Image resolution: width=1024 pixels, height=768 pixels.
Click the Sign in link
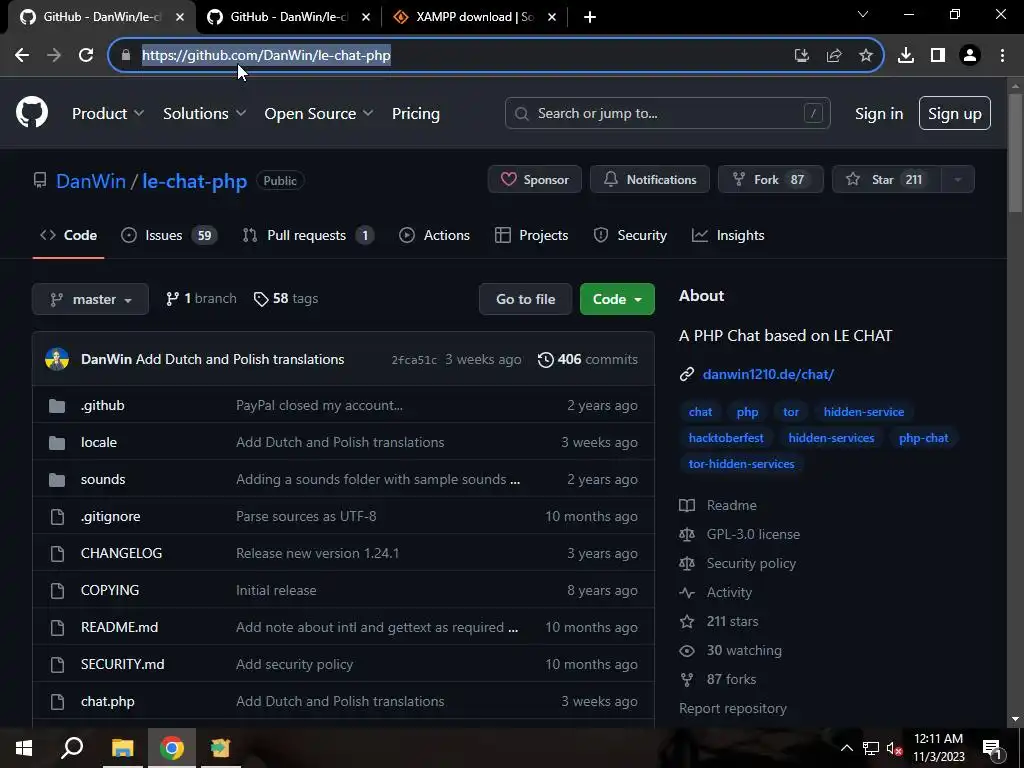click(879, 114)
